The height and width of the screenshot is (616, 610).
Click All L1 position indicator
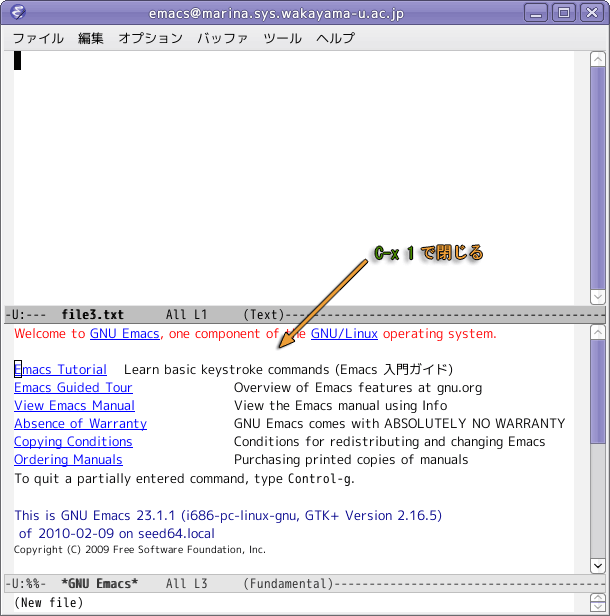[x=186, y=315]
